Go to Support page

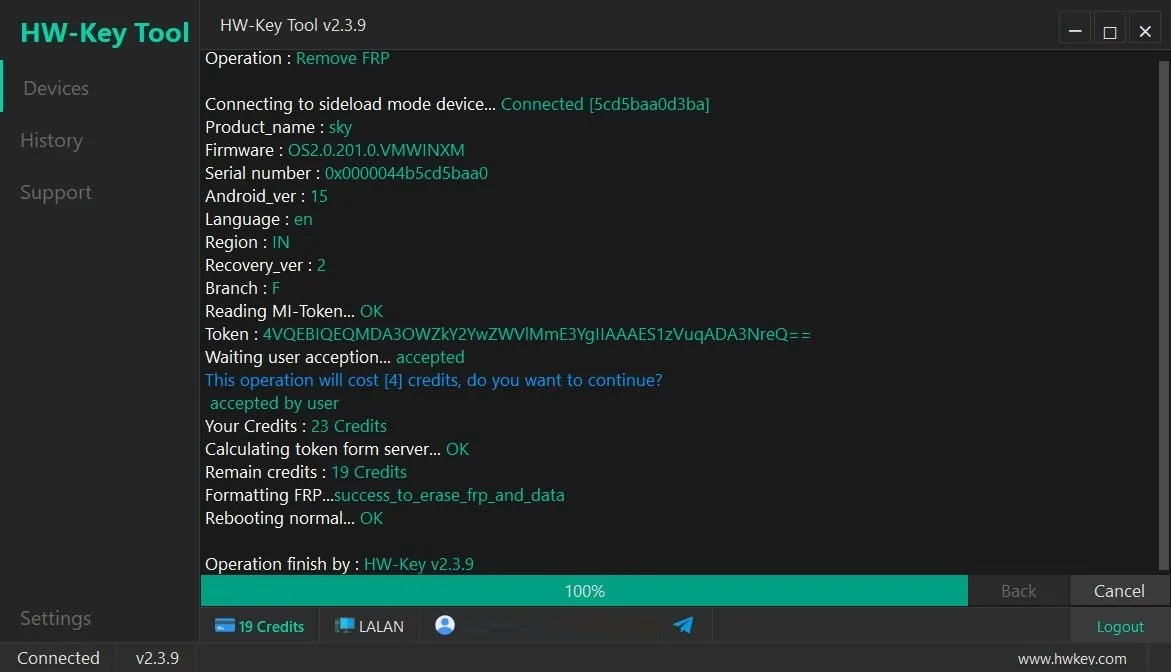[56, 193]
